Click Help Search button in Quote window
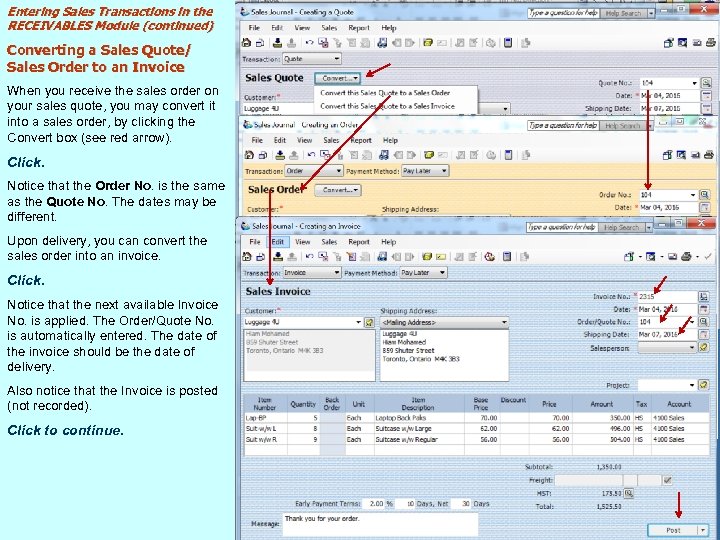The image size is (720, 540). pos(623,13)
